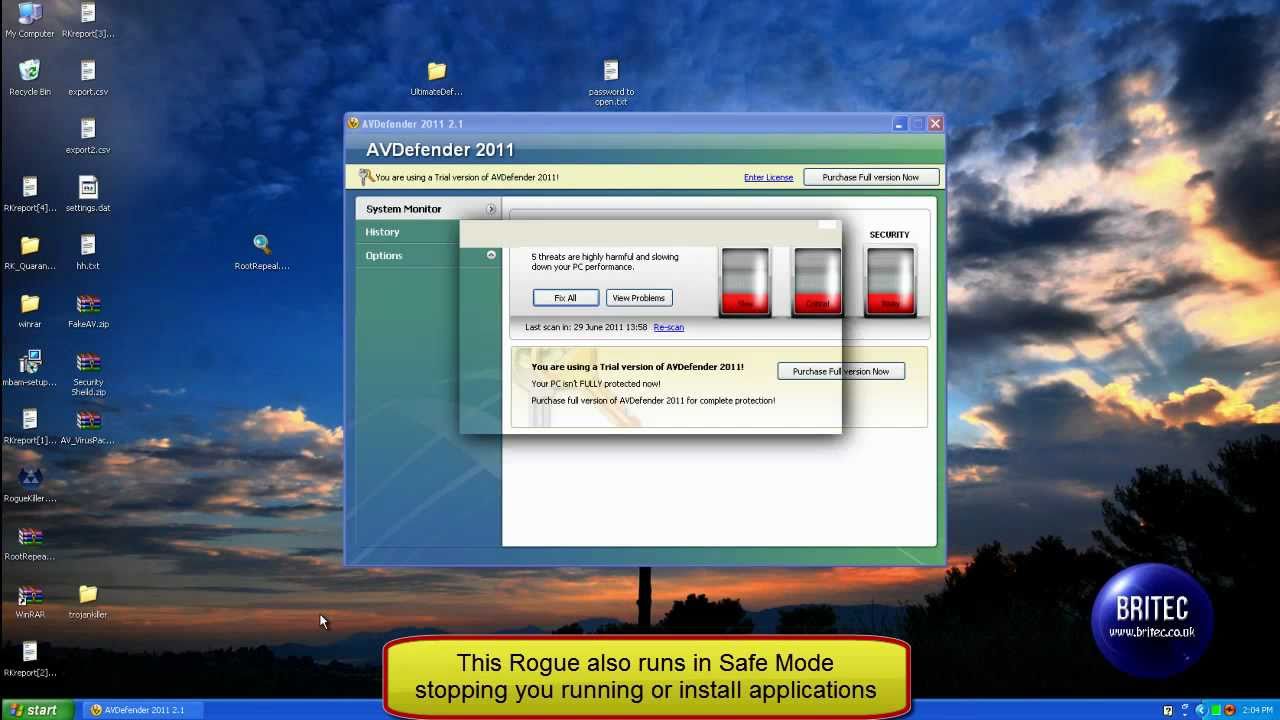Screen dimensions: 1280x720
Task: Select the RKreport[4] file icon
Action: tap(30, 193)
